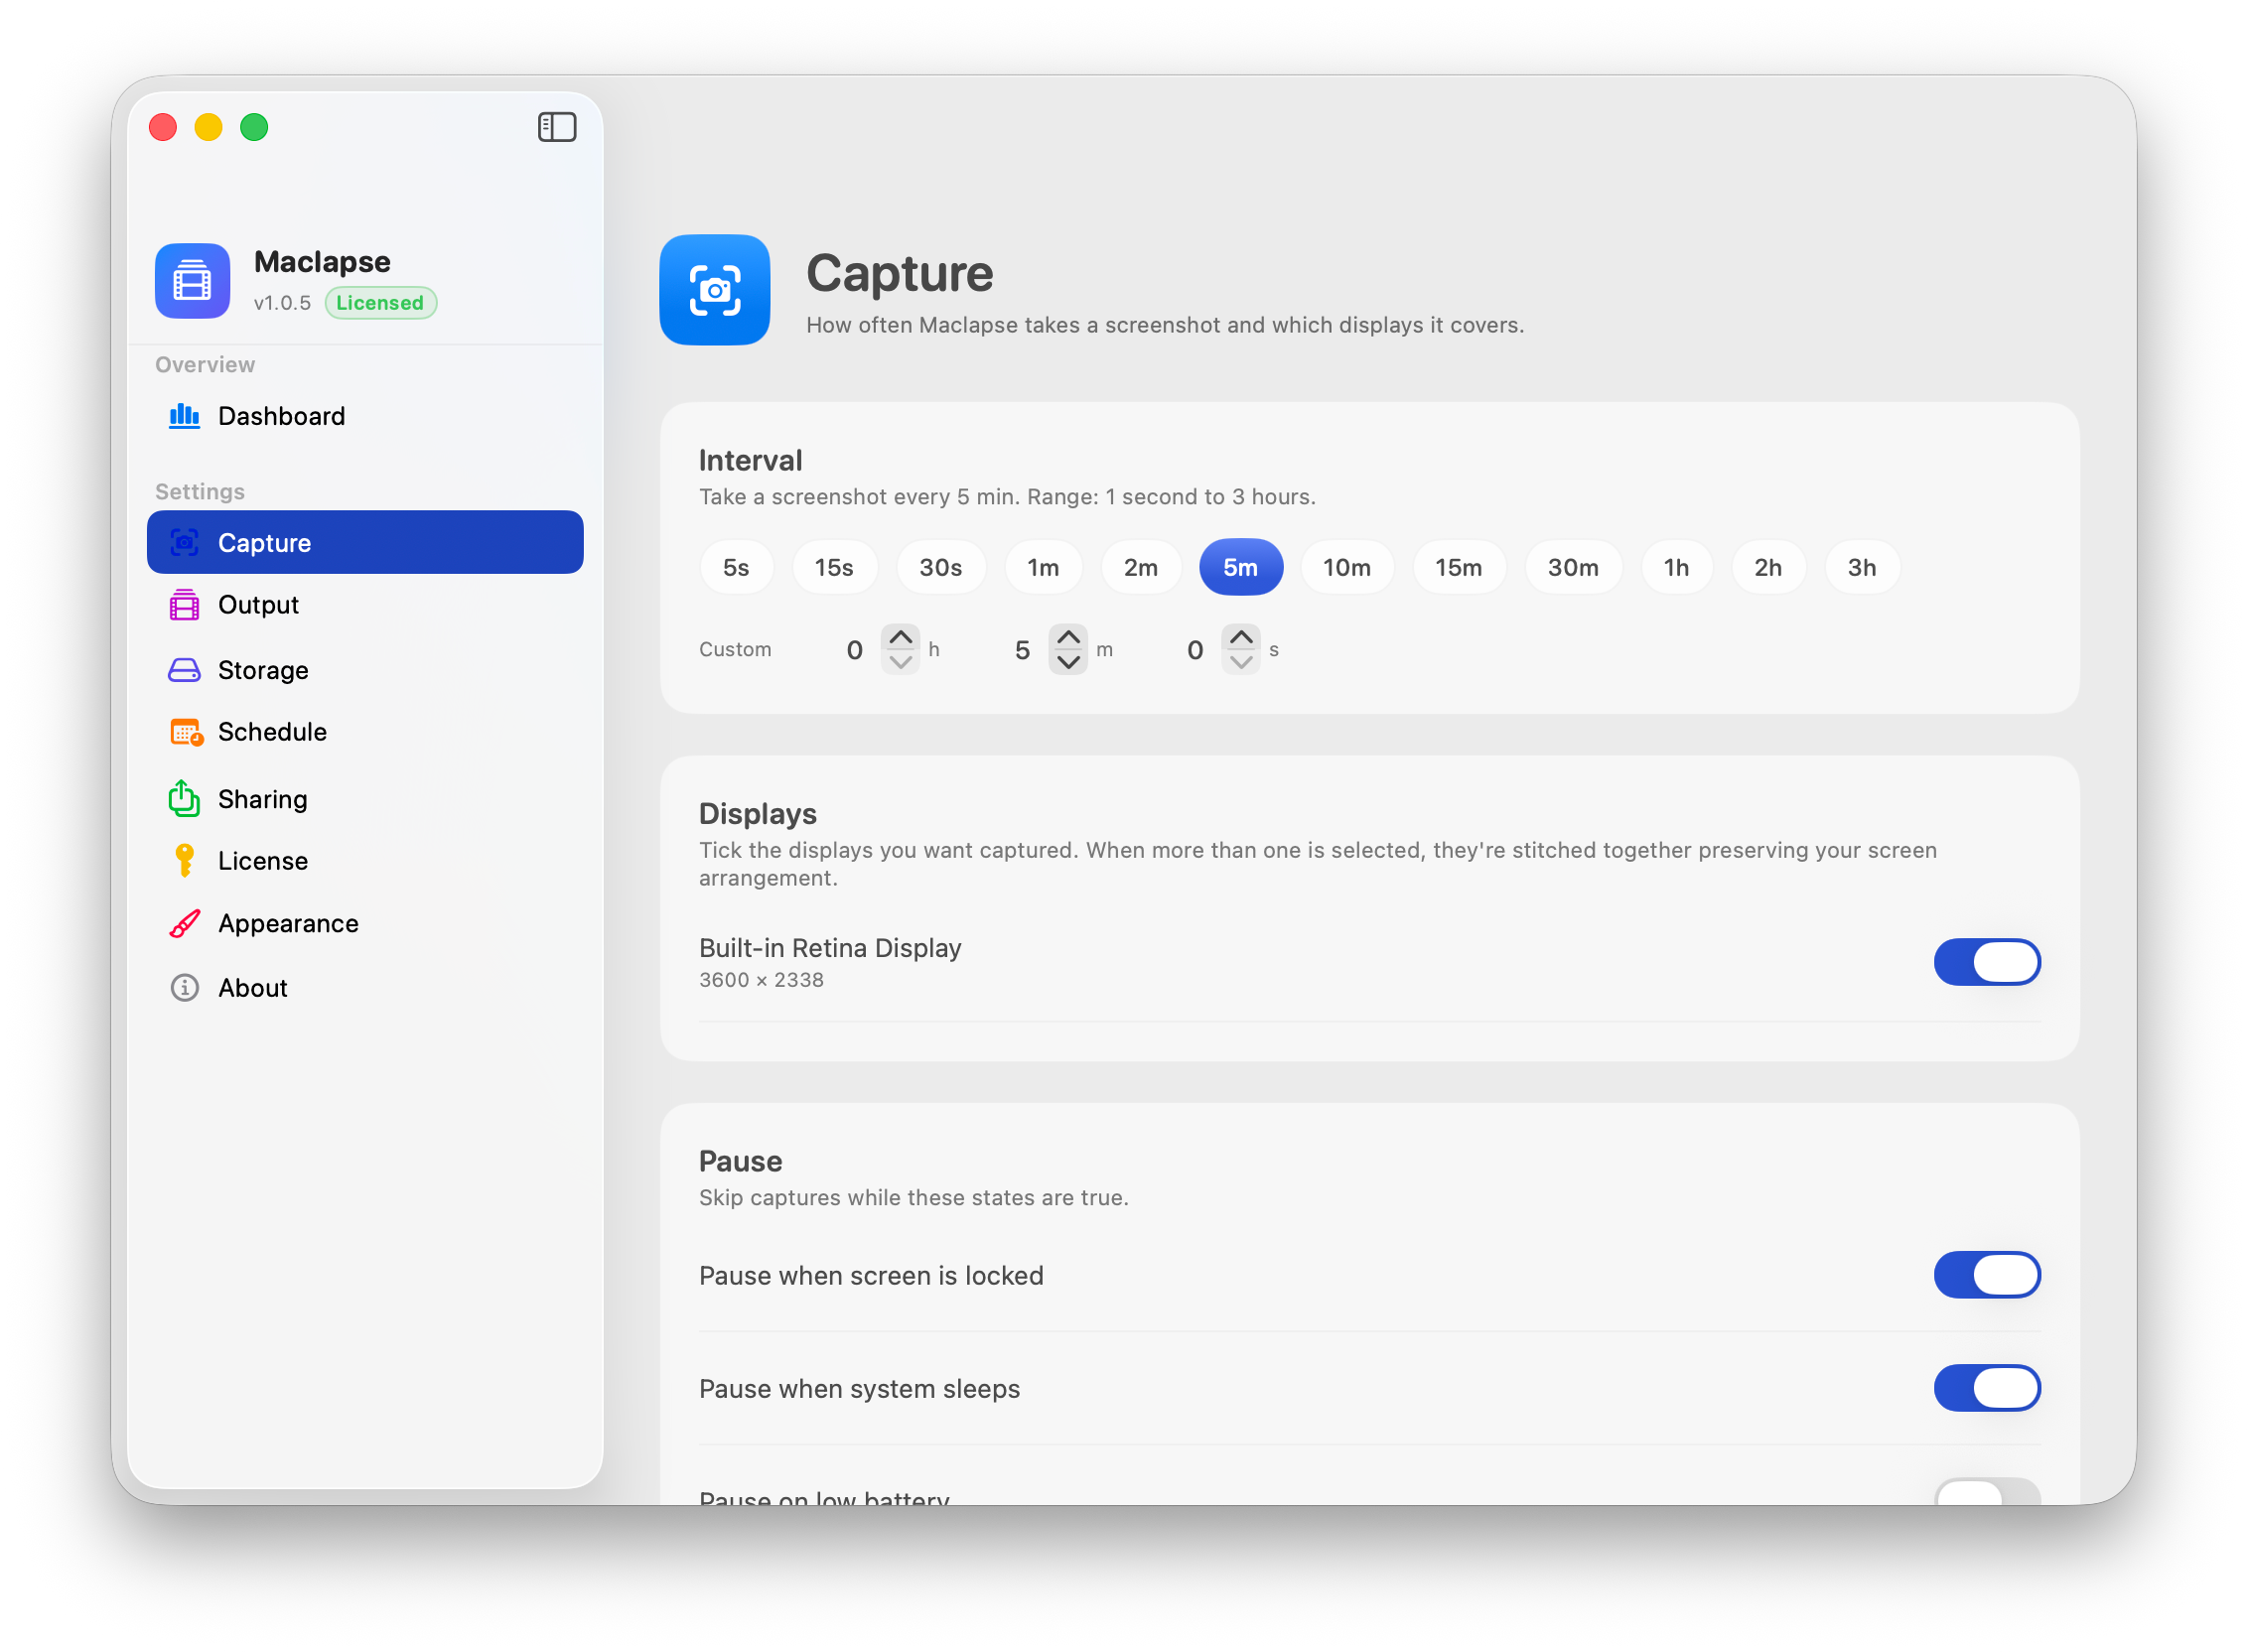Viewport: 2248px width, 1652px height.
Task: Click the Storage drive icon
Action: click(184, 670)
